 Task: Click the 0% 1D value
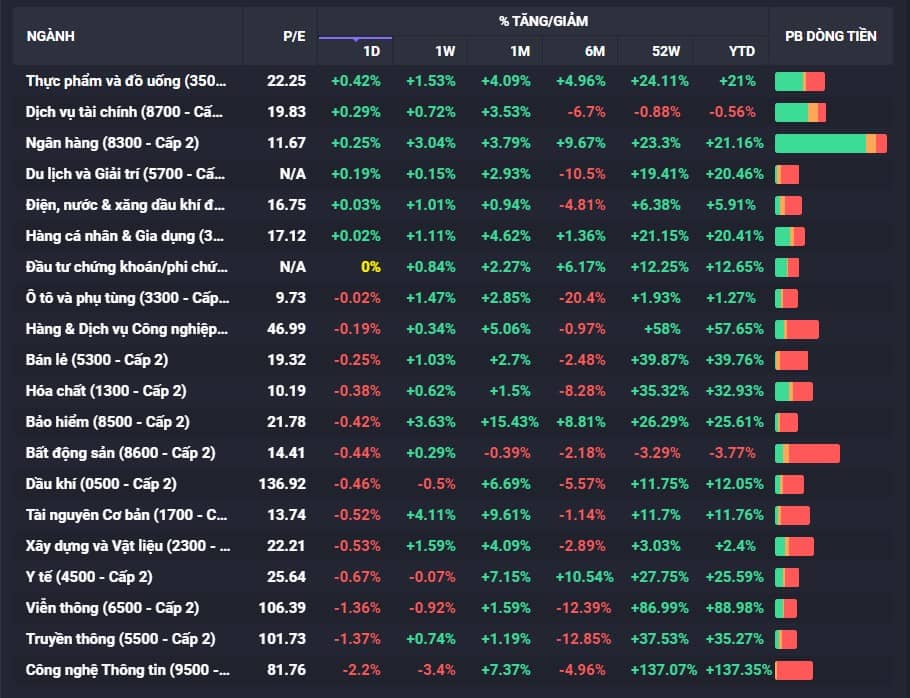[371, 267]
